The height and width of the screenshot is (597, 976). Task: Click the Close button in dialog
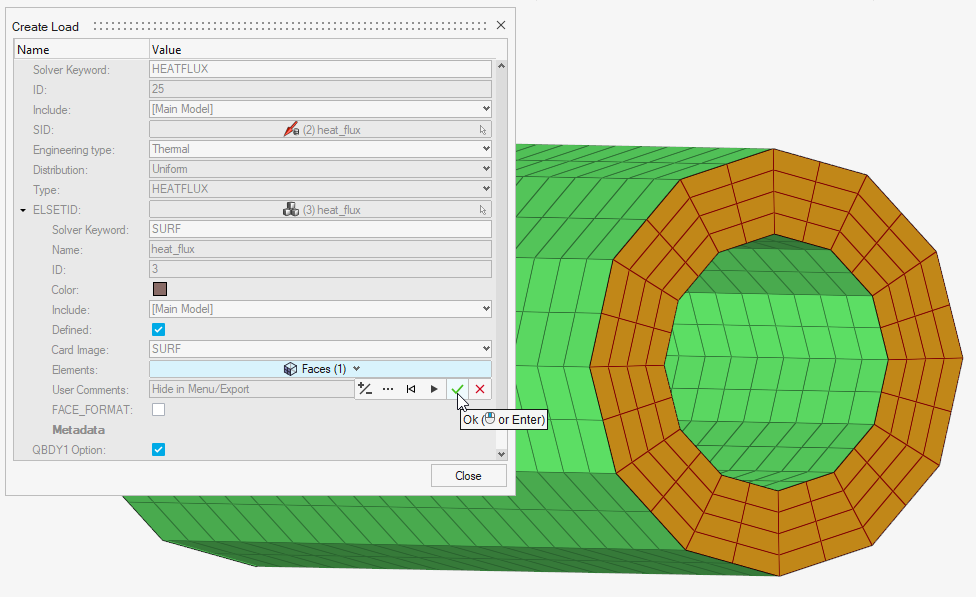point(468,476)
